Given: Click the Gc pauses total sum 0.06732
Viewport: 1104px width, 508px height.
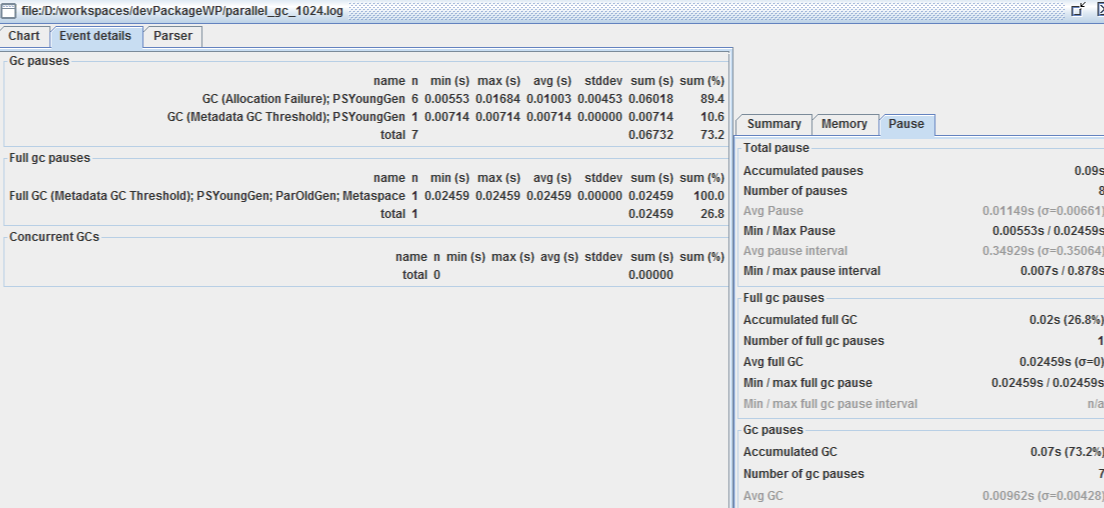Looking at the screenshot, I should pyautogui.click(x=651, y=135).
